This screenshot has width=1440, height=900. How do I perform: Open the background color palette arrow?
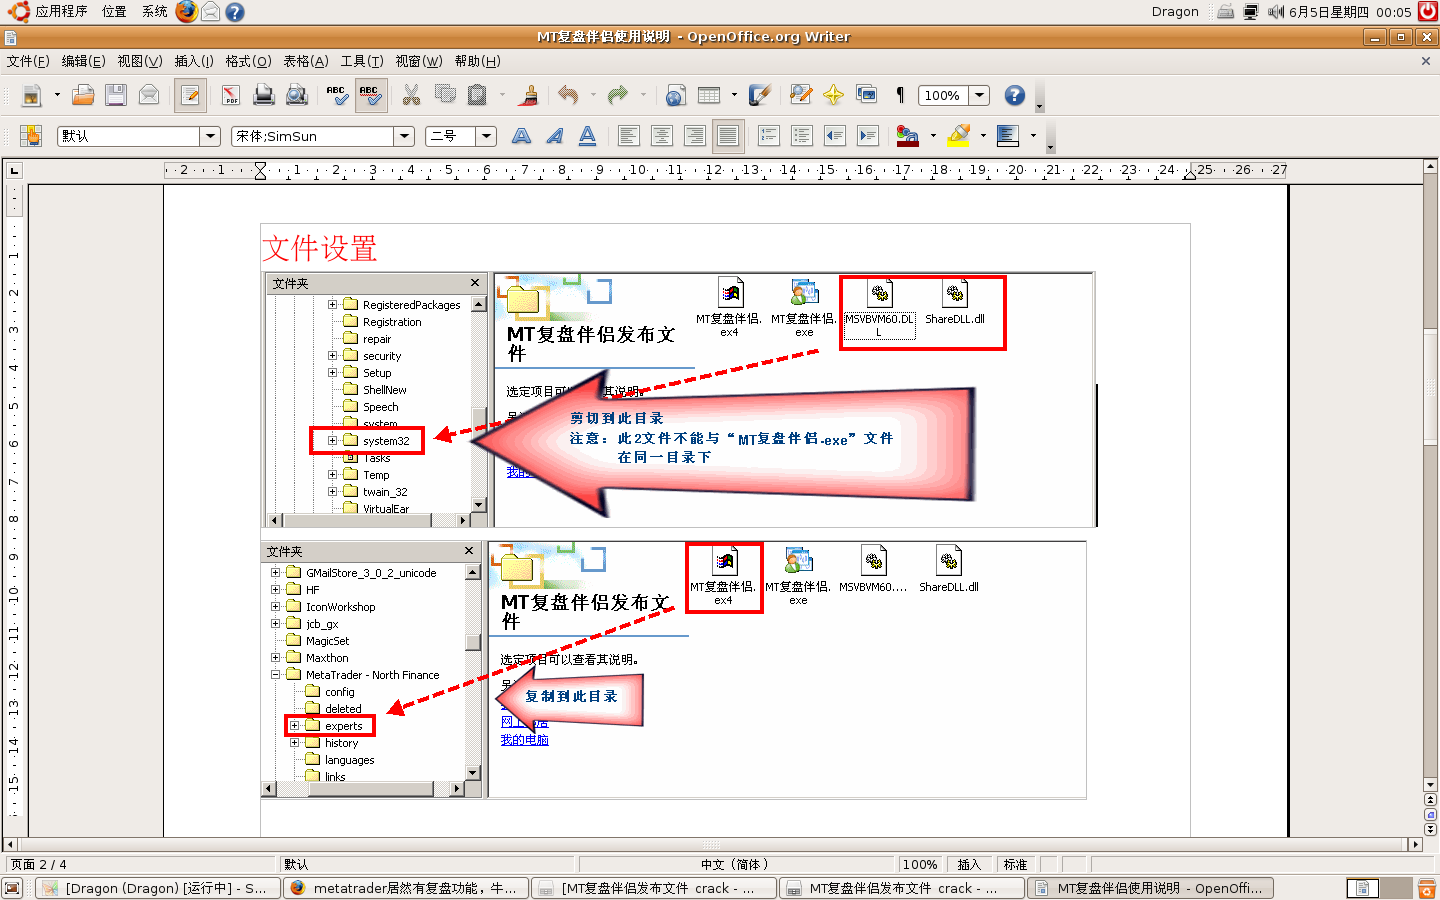1033,136
